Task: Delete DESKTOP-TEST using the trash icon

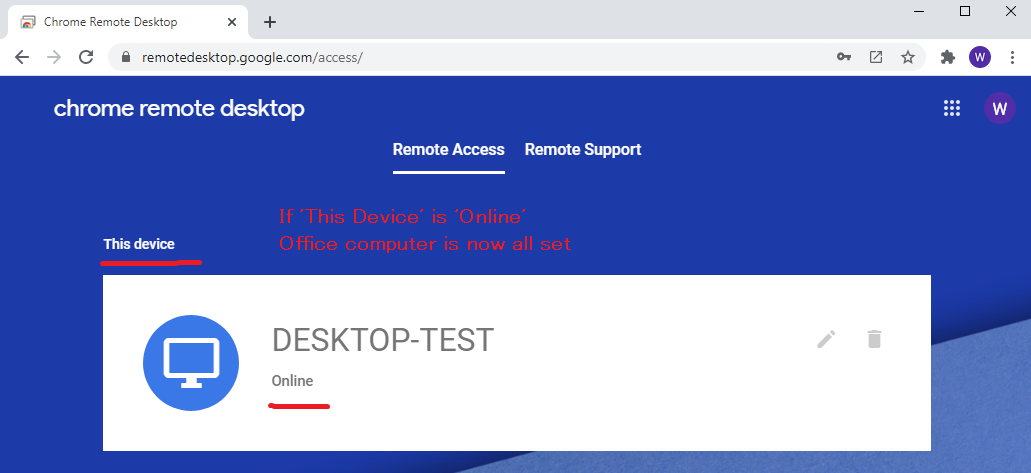Action: 874,339
